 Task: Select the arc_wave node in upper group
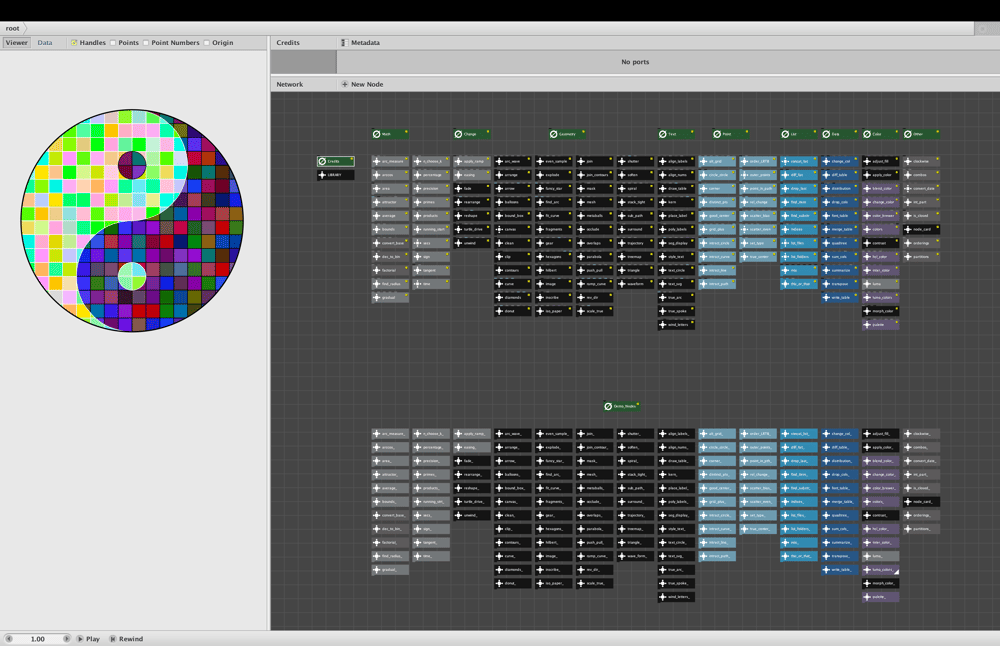(x=513, y=161)
